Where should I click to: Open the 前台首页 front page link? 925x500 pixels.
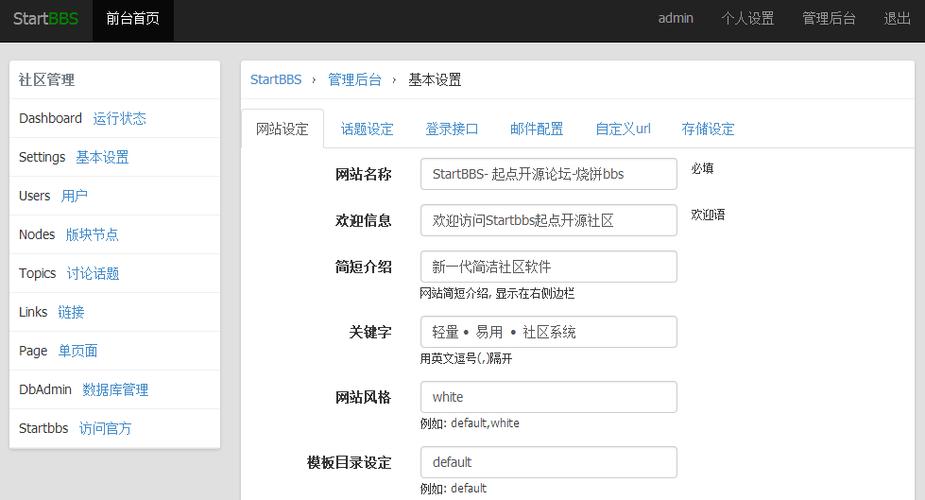pyautogui.click(x=133, y=19)
